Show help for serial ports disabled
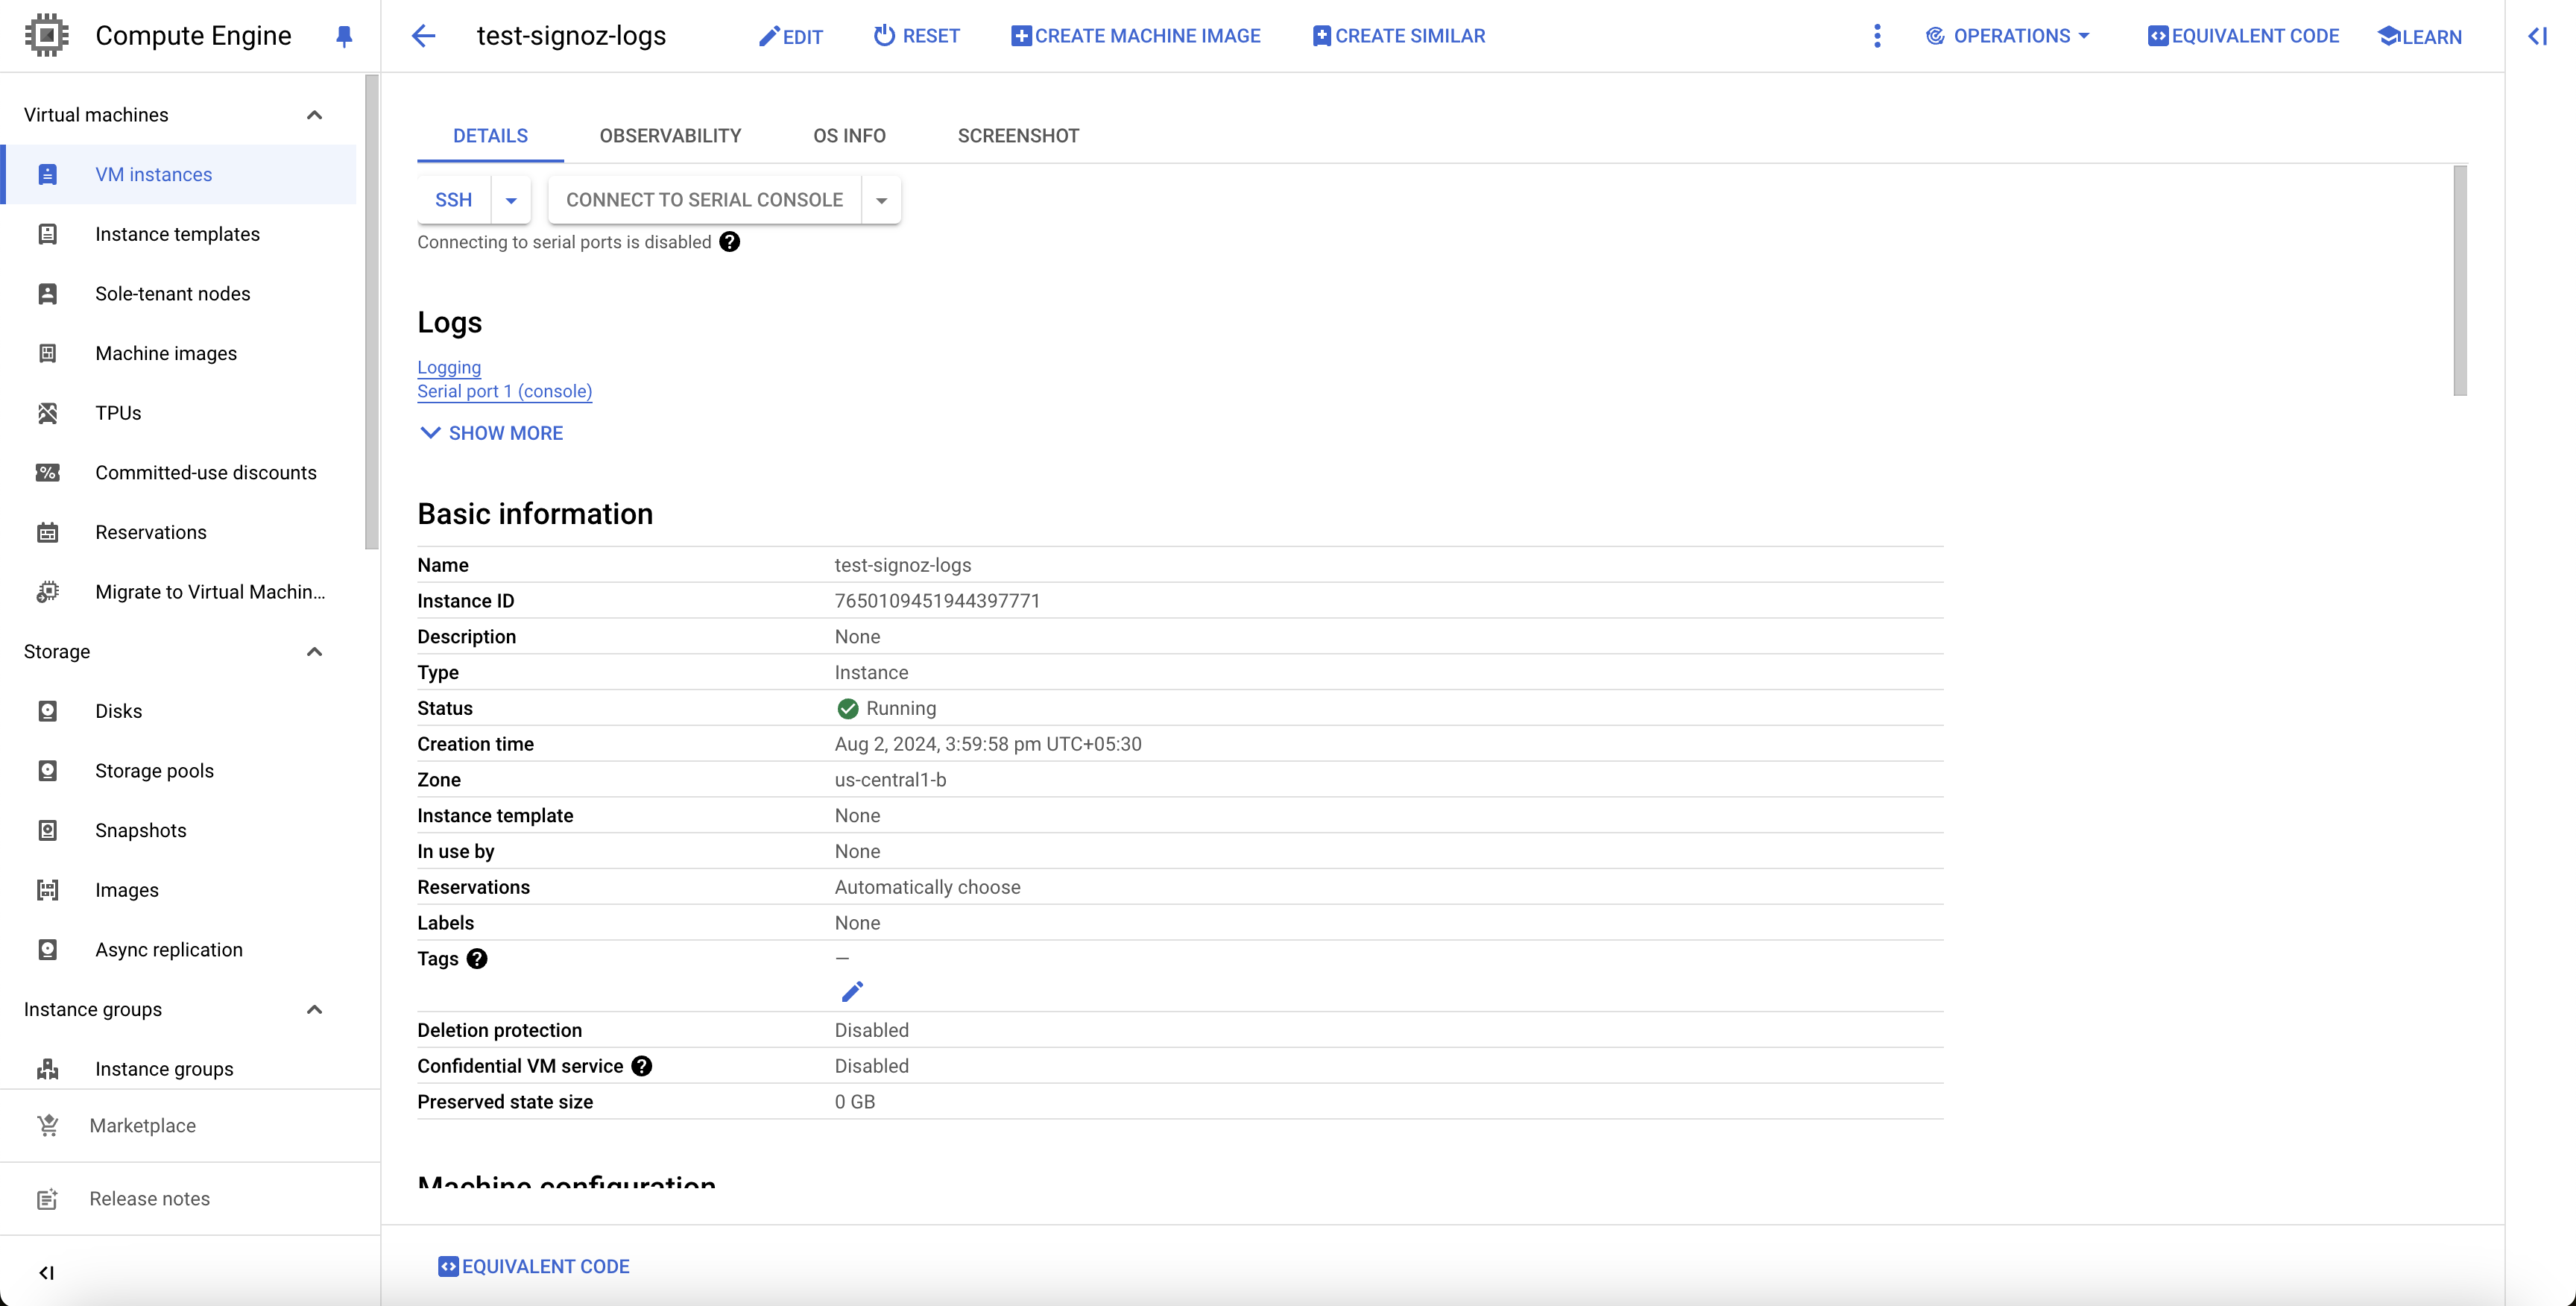 click(730, 242)
